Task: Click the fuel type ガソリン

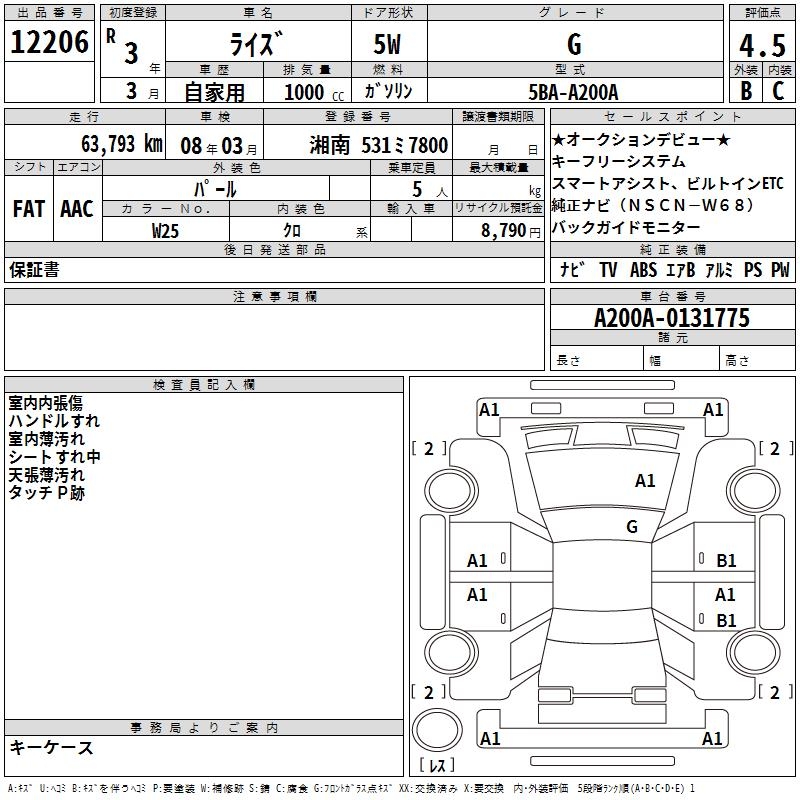Action: pyautogui.click(x=388, y=91)
